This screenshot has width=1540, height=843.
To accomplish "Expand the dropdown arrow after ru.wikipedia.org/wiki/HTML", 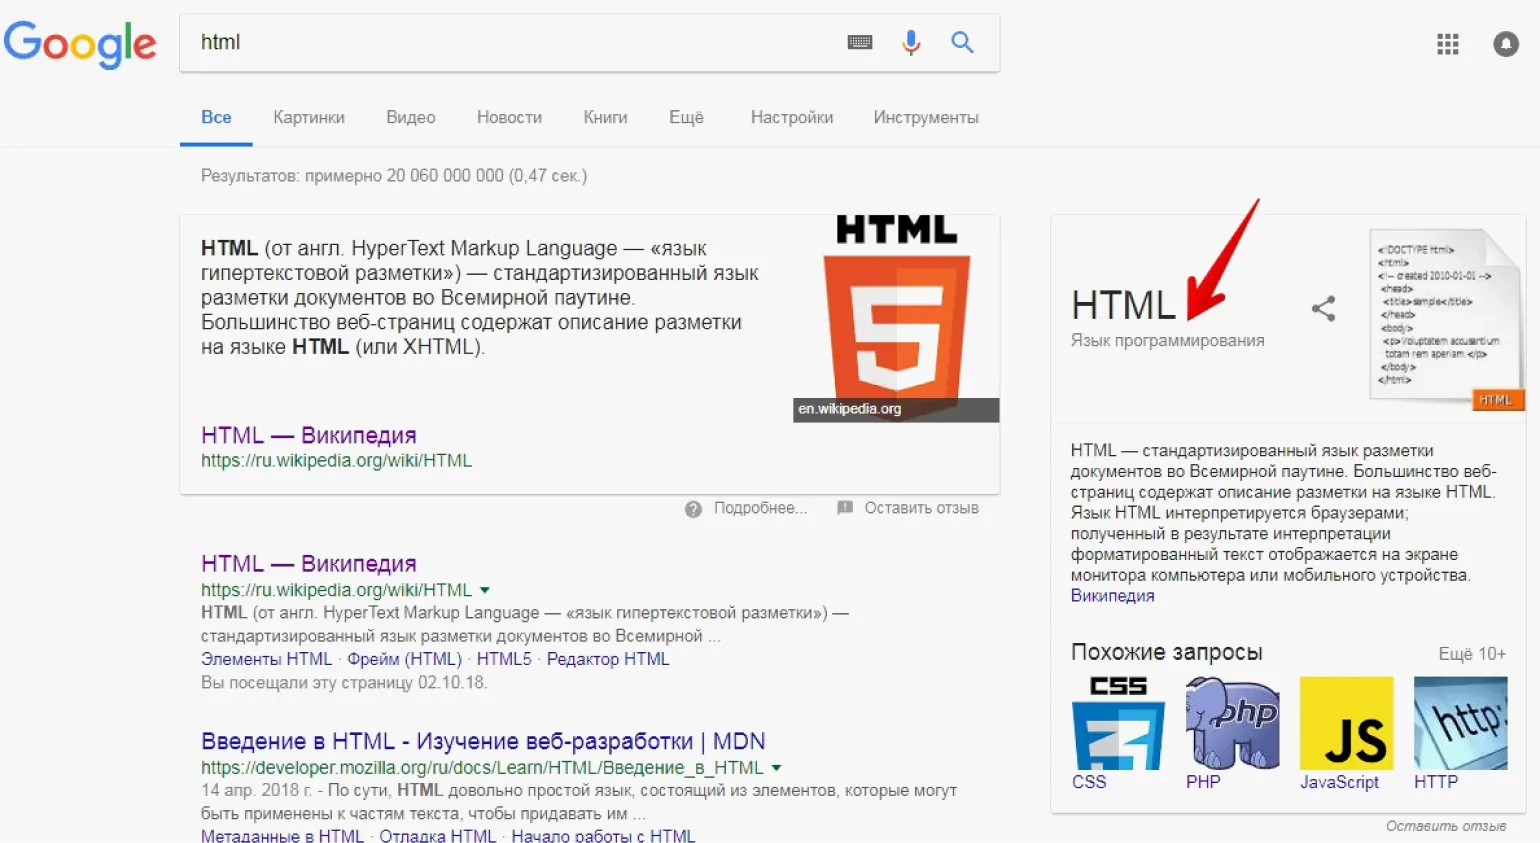I will tap(485, 590).
